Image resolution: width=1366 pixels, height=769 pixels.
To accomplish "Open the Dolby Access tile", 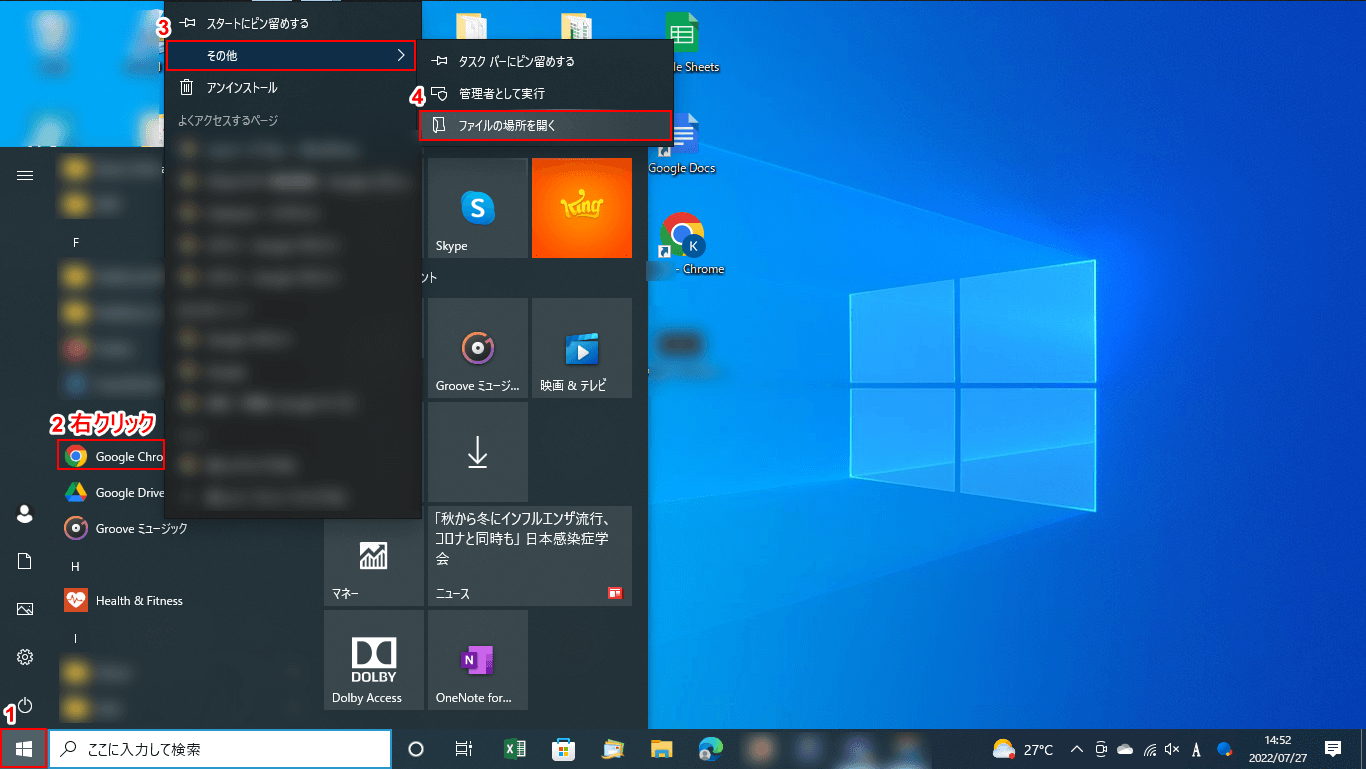I will coord(374,660).
